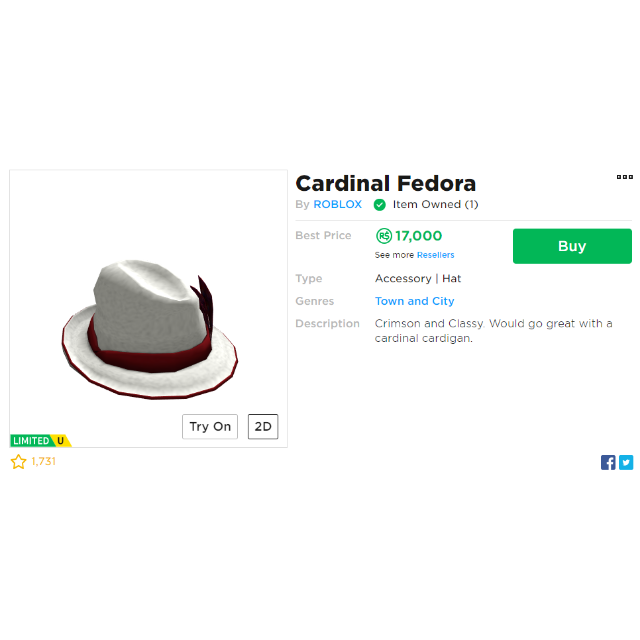Screen dimensions: 640x640
Task: Open the ROBLOX creator profile link
Action: click(338, 204)
